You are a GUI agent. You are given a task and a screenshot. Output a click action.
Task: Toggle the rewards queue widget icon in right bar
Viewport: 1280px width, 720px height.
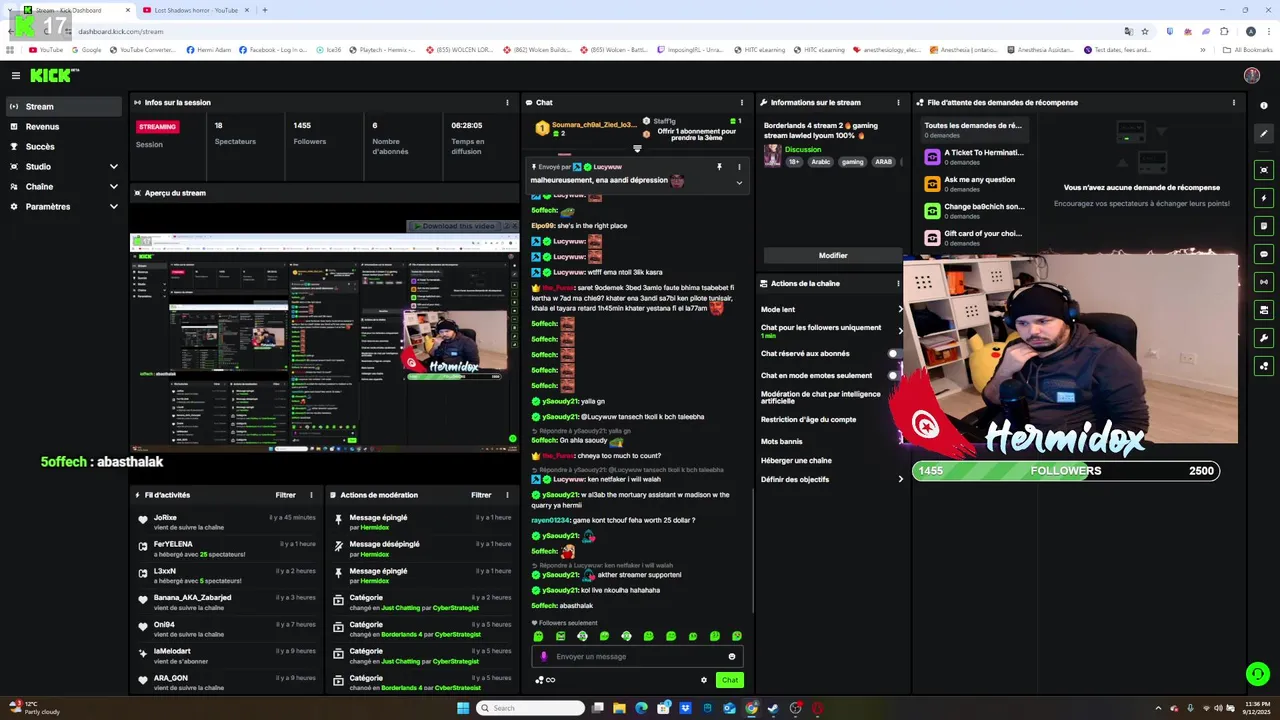pos(1264,366)
